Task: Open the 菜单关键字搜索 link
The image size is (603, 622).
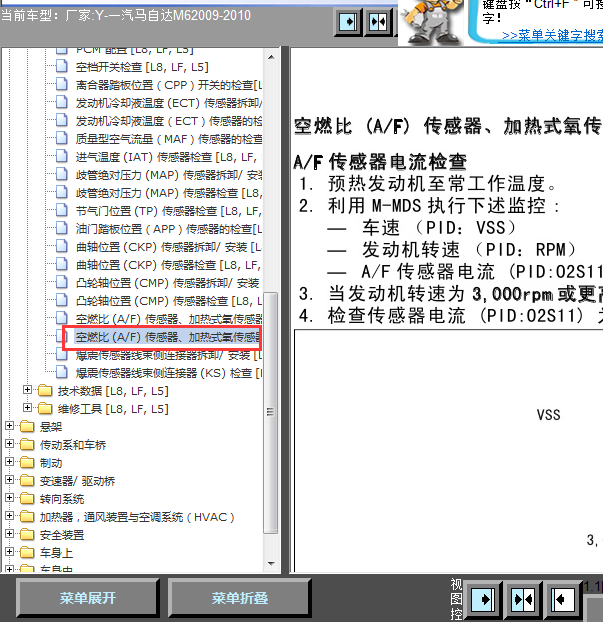Action: 552,35
